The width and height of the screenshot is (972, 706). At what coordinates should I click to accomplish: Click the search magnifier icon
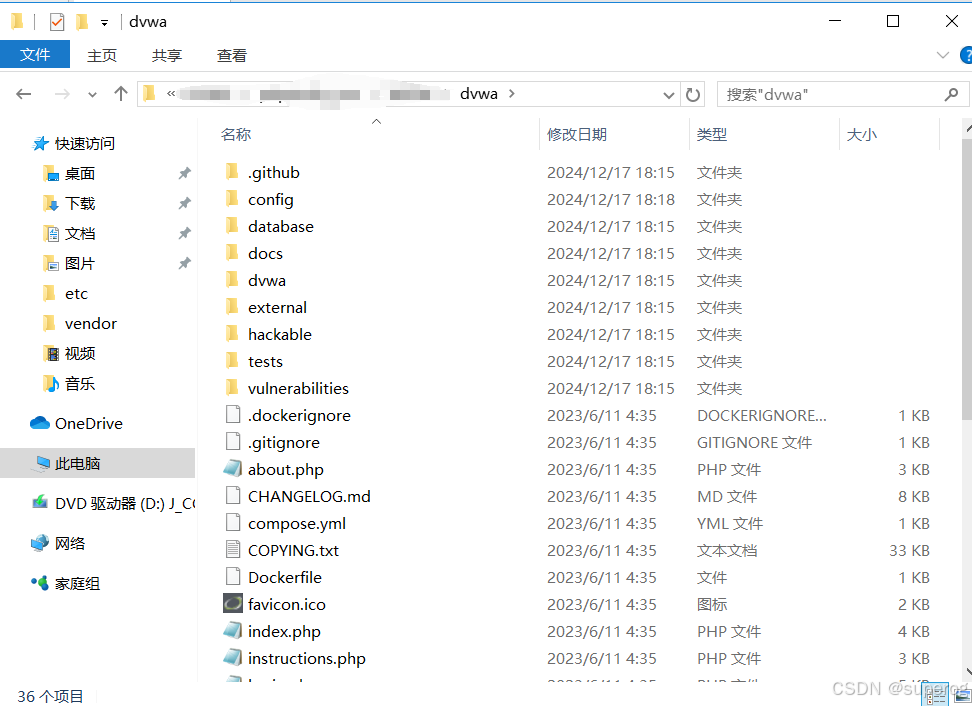(x=951, y=95)
